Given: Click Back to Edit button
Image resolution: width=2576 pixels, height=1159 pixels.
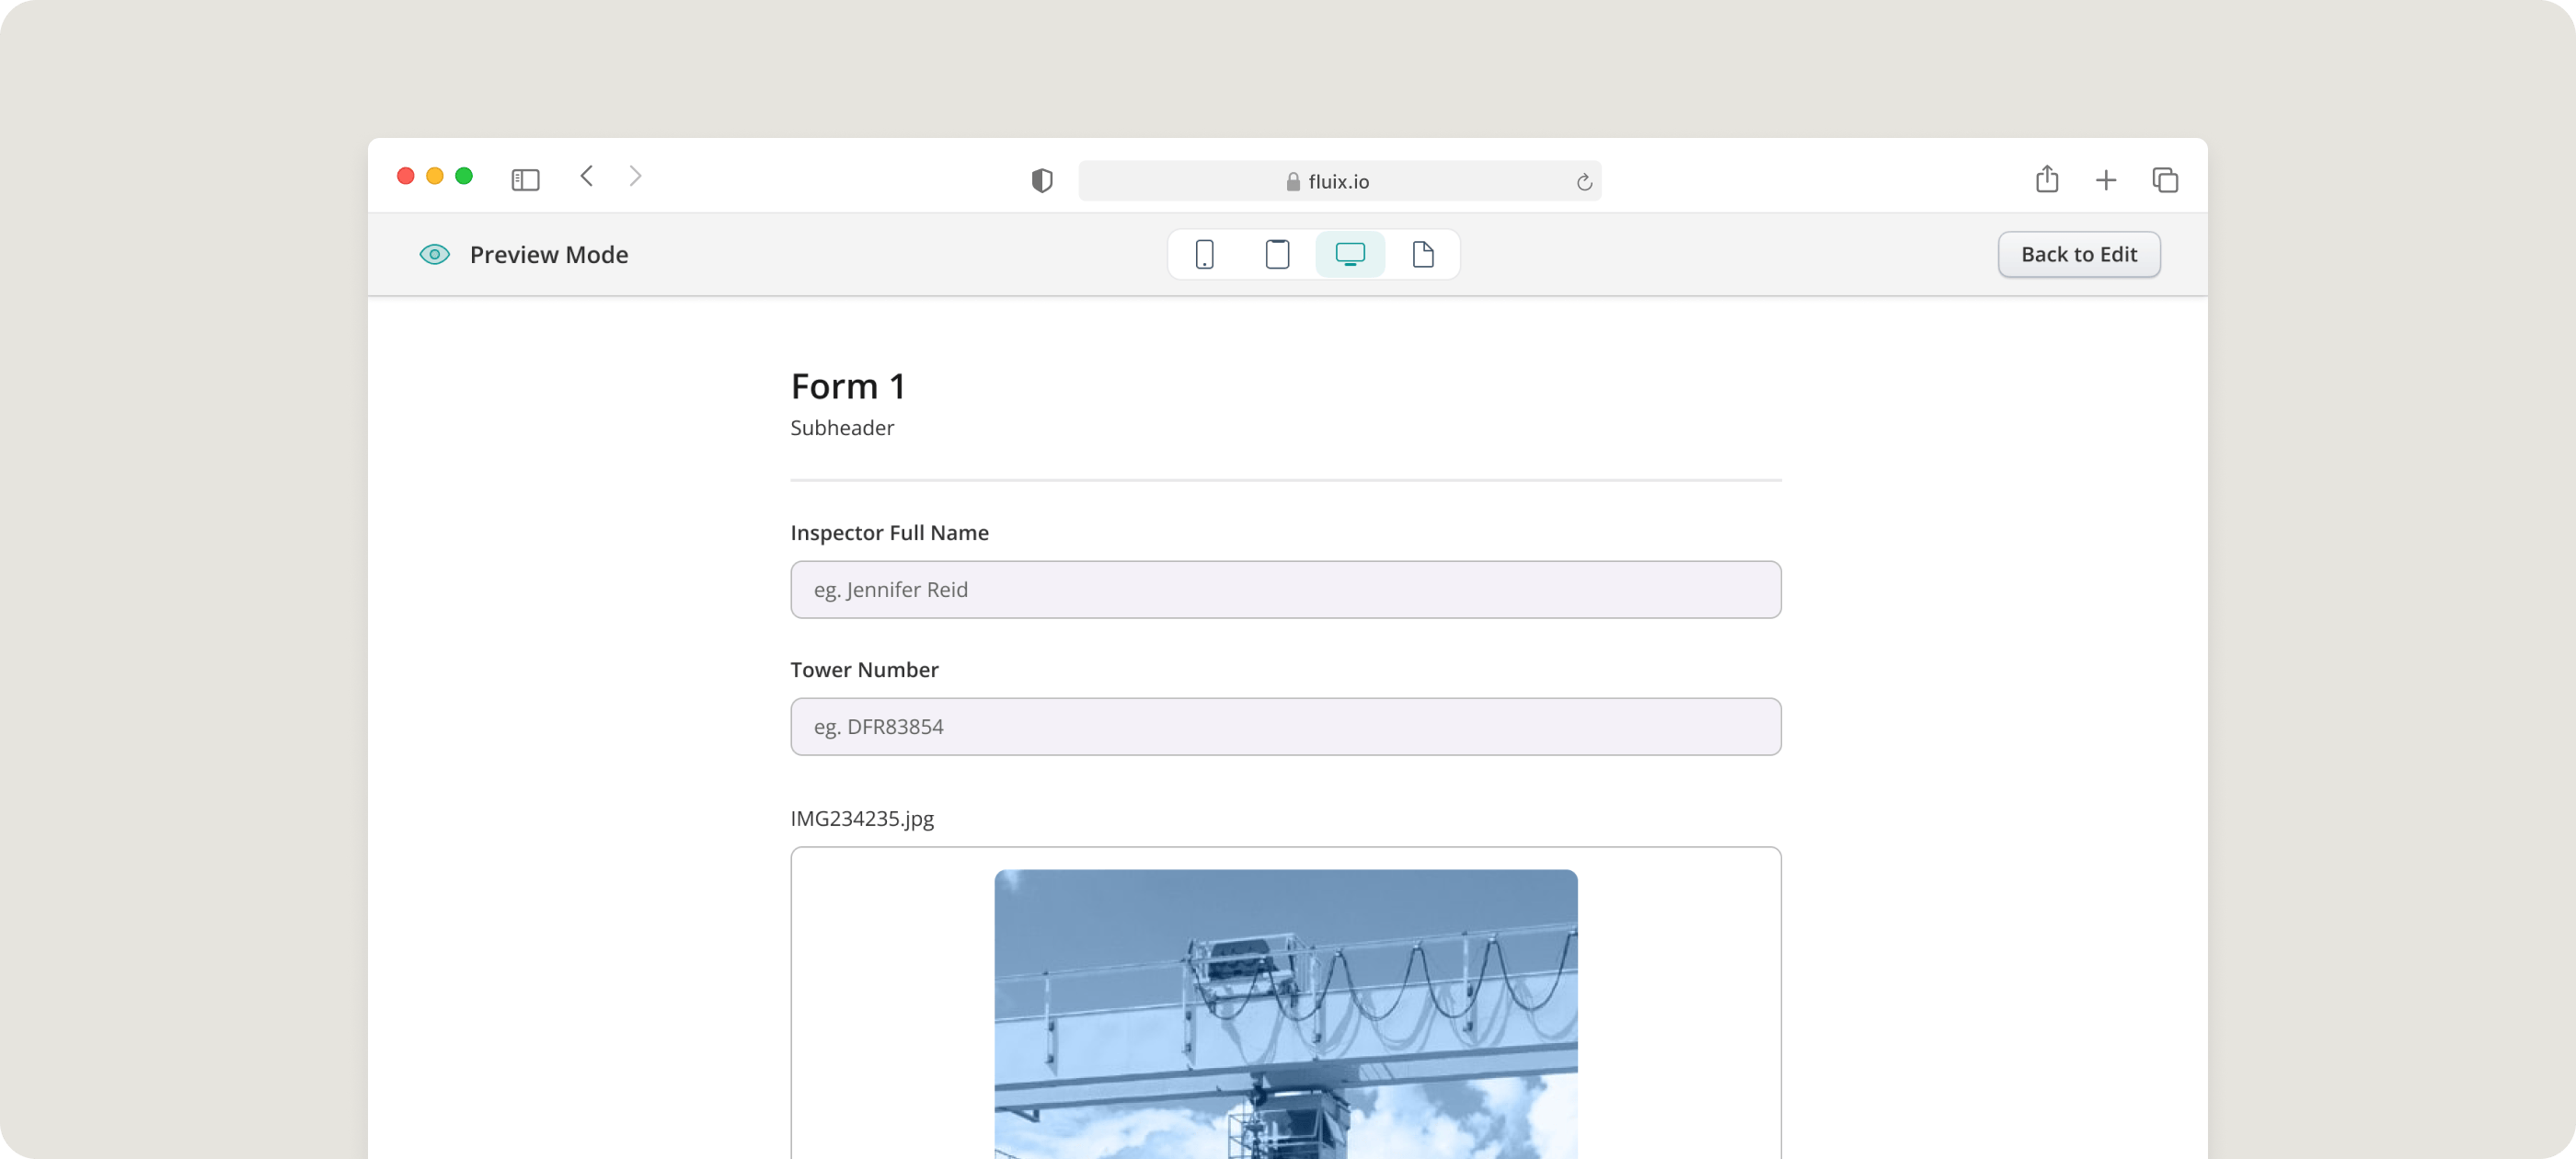Looking at the screenshot, I should point(2078,254).
